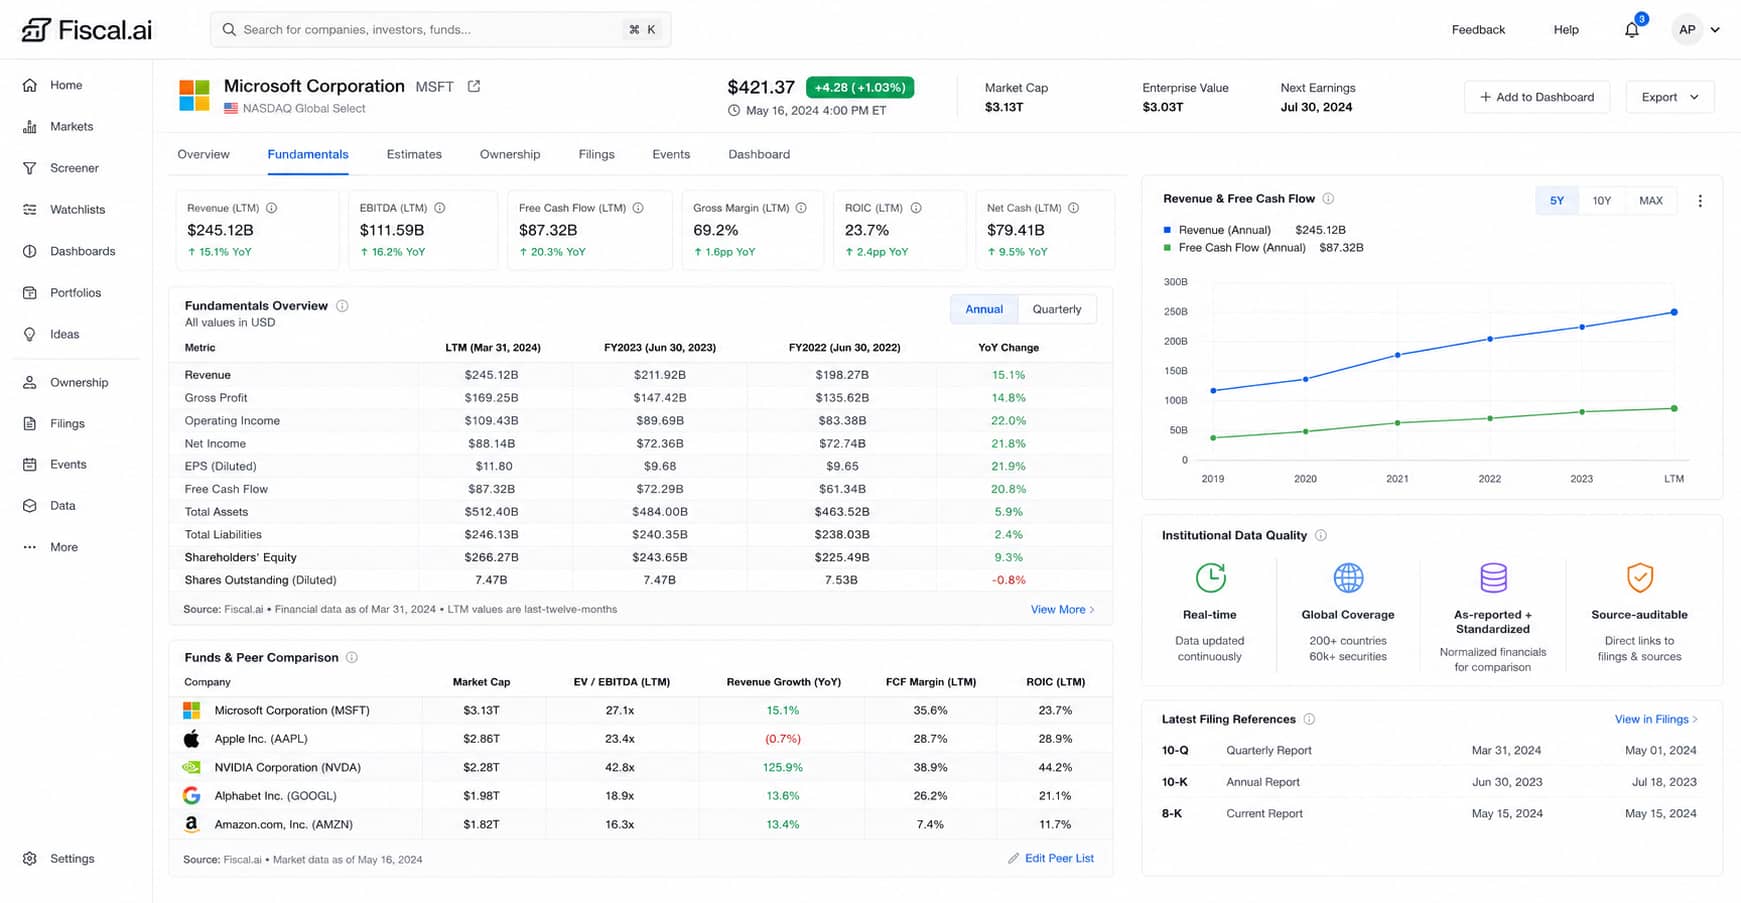Image resolution: width=1741 pixels, height=903 pixels.
Task: Click the Ownership person icon in sidebar
Action: [x=30, y=382]
